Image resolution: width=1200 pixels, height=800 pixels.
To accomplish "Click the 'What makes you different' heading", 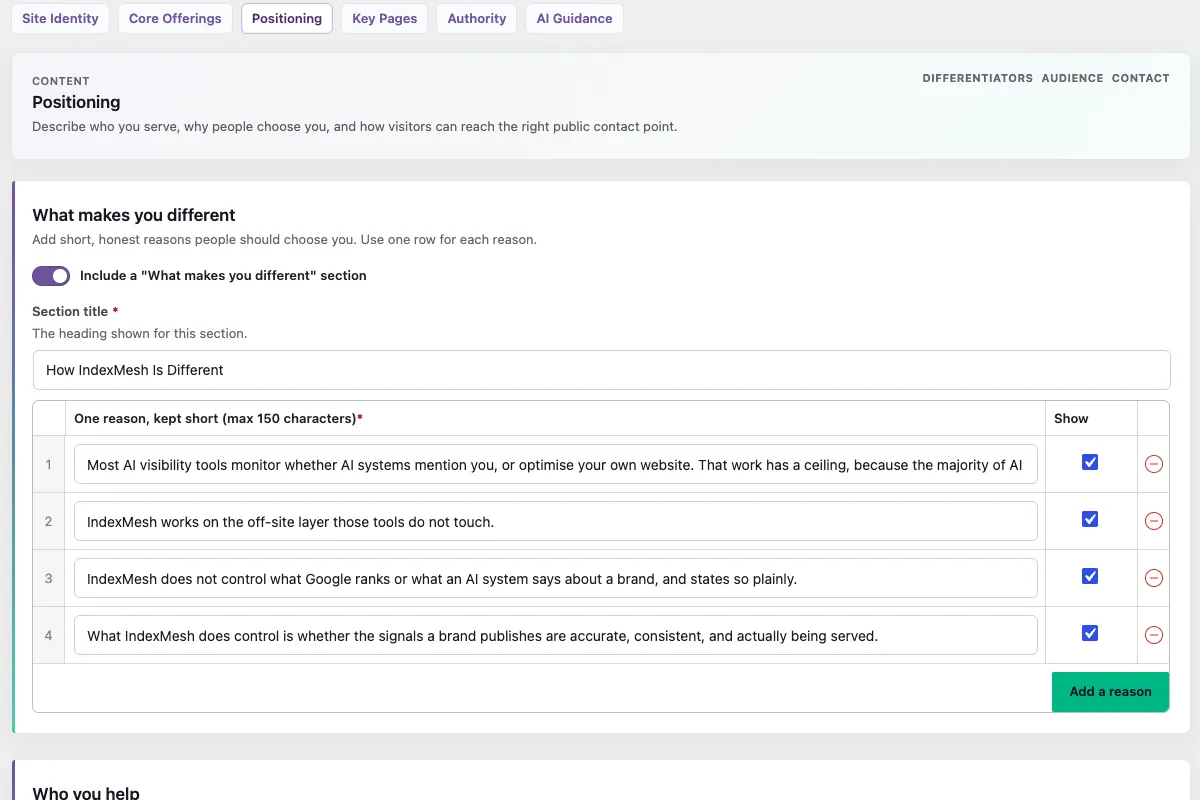I will (134, 215).
